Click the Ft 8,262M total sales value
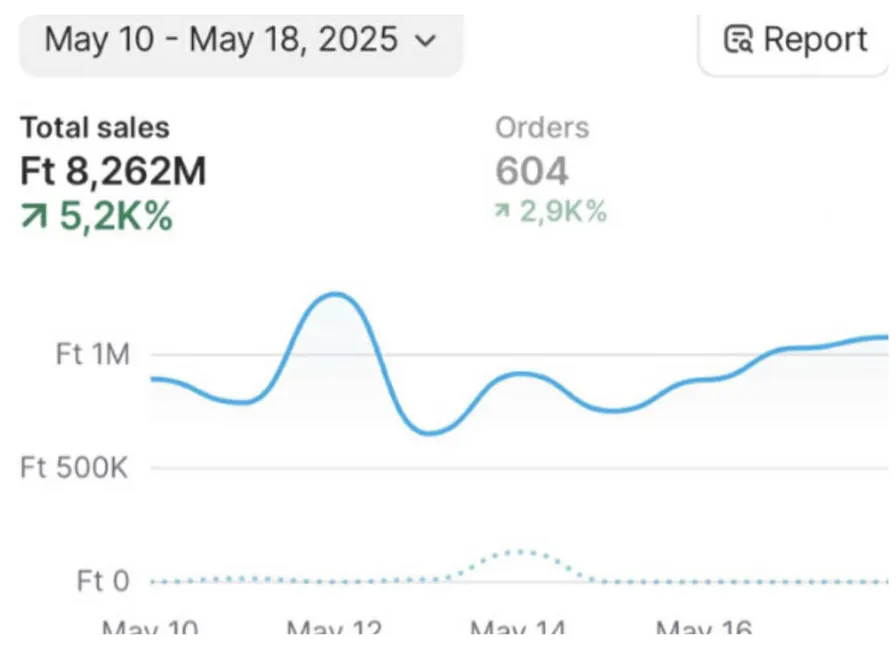Viewport: 896px width, 654px height. coord(113,171)
